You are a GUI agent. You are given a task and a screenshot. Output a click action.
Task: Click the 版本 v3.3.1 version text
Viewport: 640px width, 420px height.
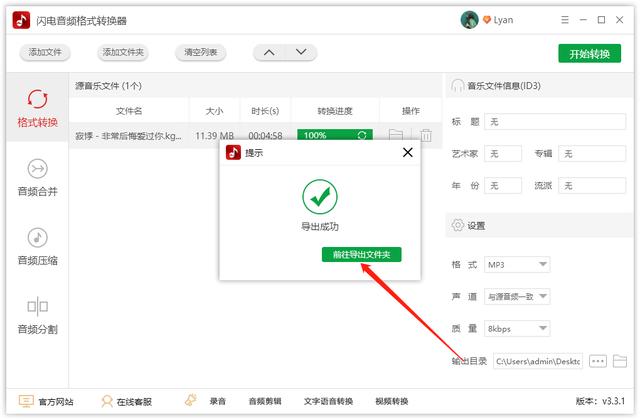[600, 401]
